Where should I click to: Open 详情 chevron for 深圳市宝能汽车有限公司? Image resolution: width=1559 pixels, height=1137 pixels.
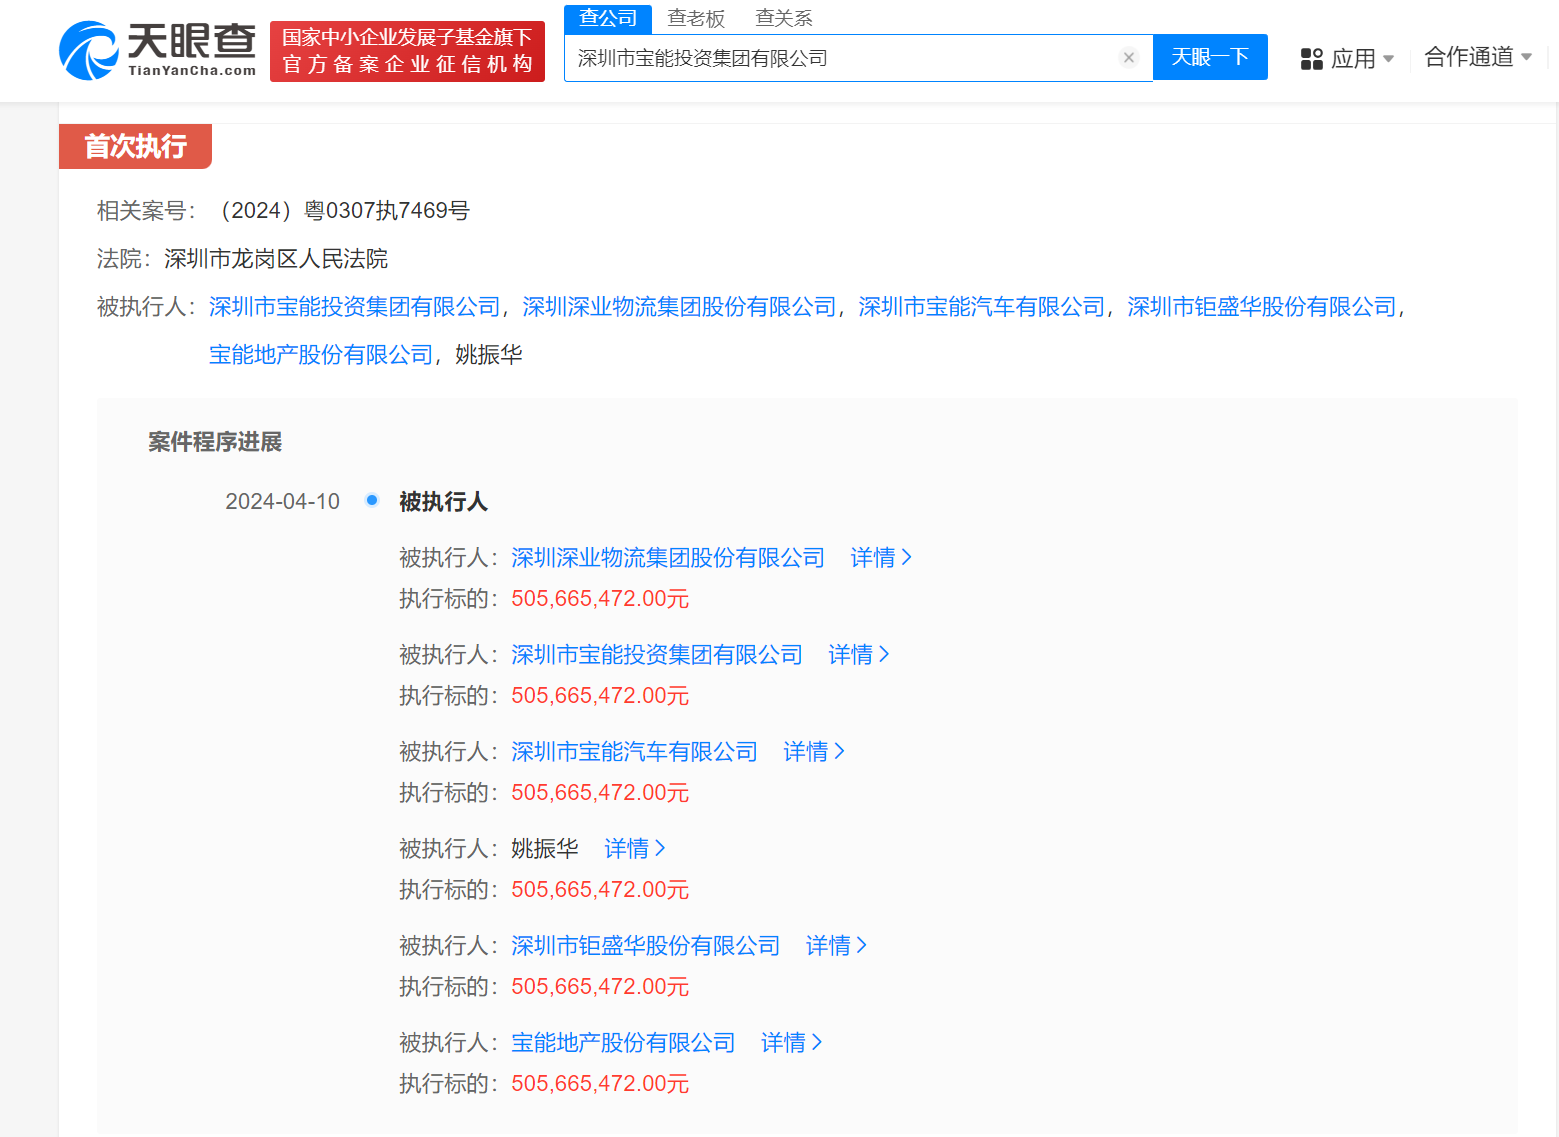pos(813,751)
